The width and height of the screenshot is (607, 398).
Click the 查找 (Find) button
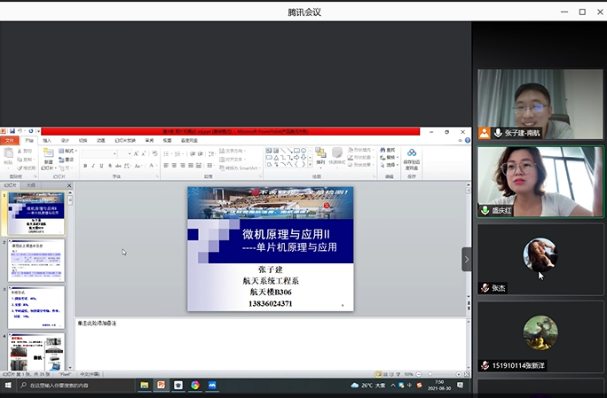pyautogui.click(x=388, y=150)
